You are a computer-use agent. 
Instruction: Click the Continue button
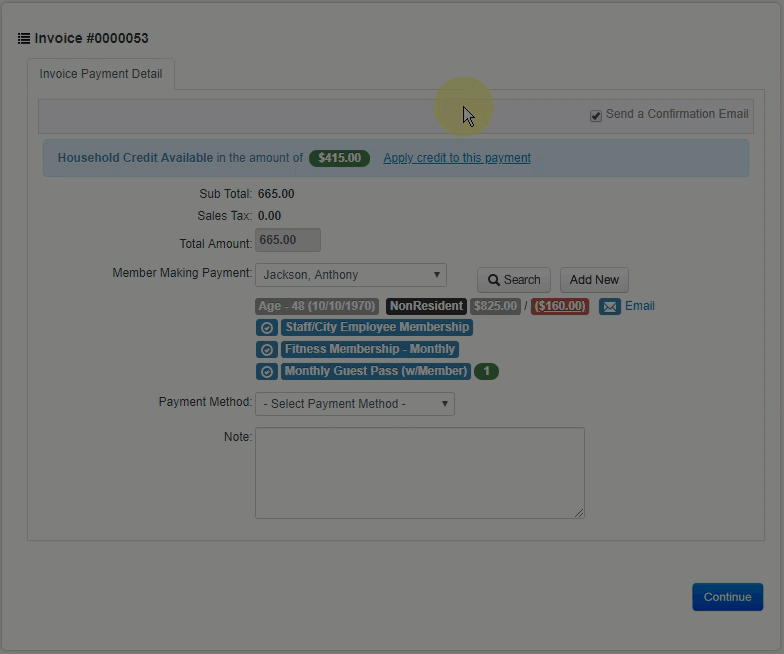click(727, 597)
